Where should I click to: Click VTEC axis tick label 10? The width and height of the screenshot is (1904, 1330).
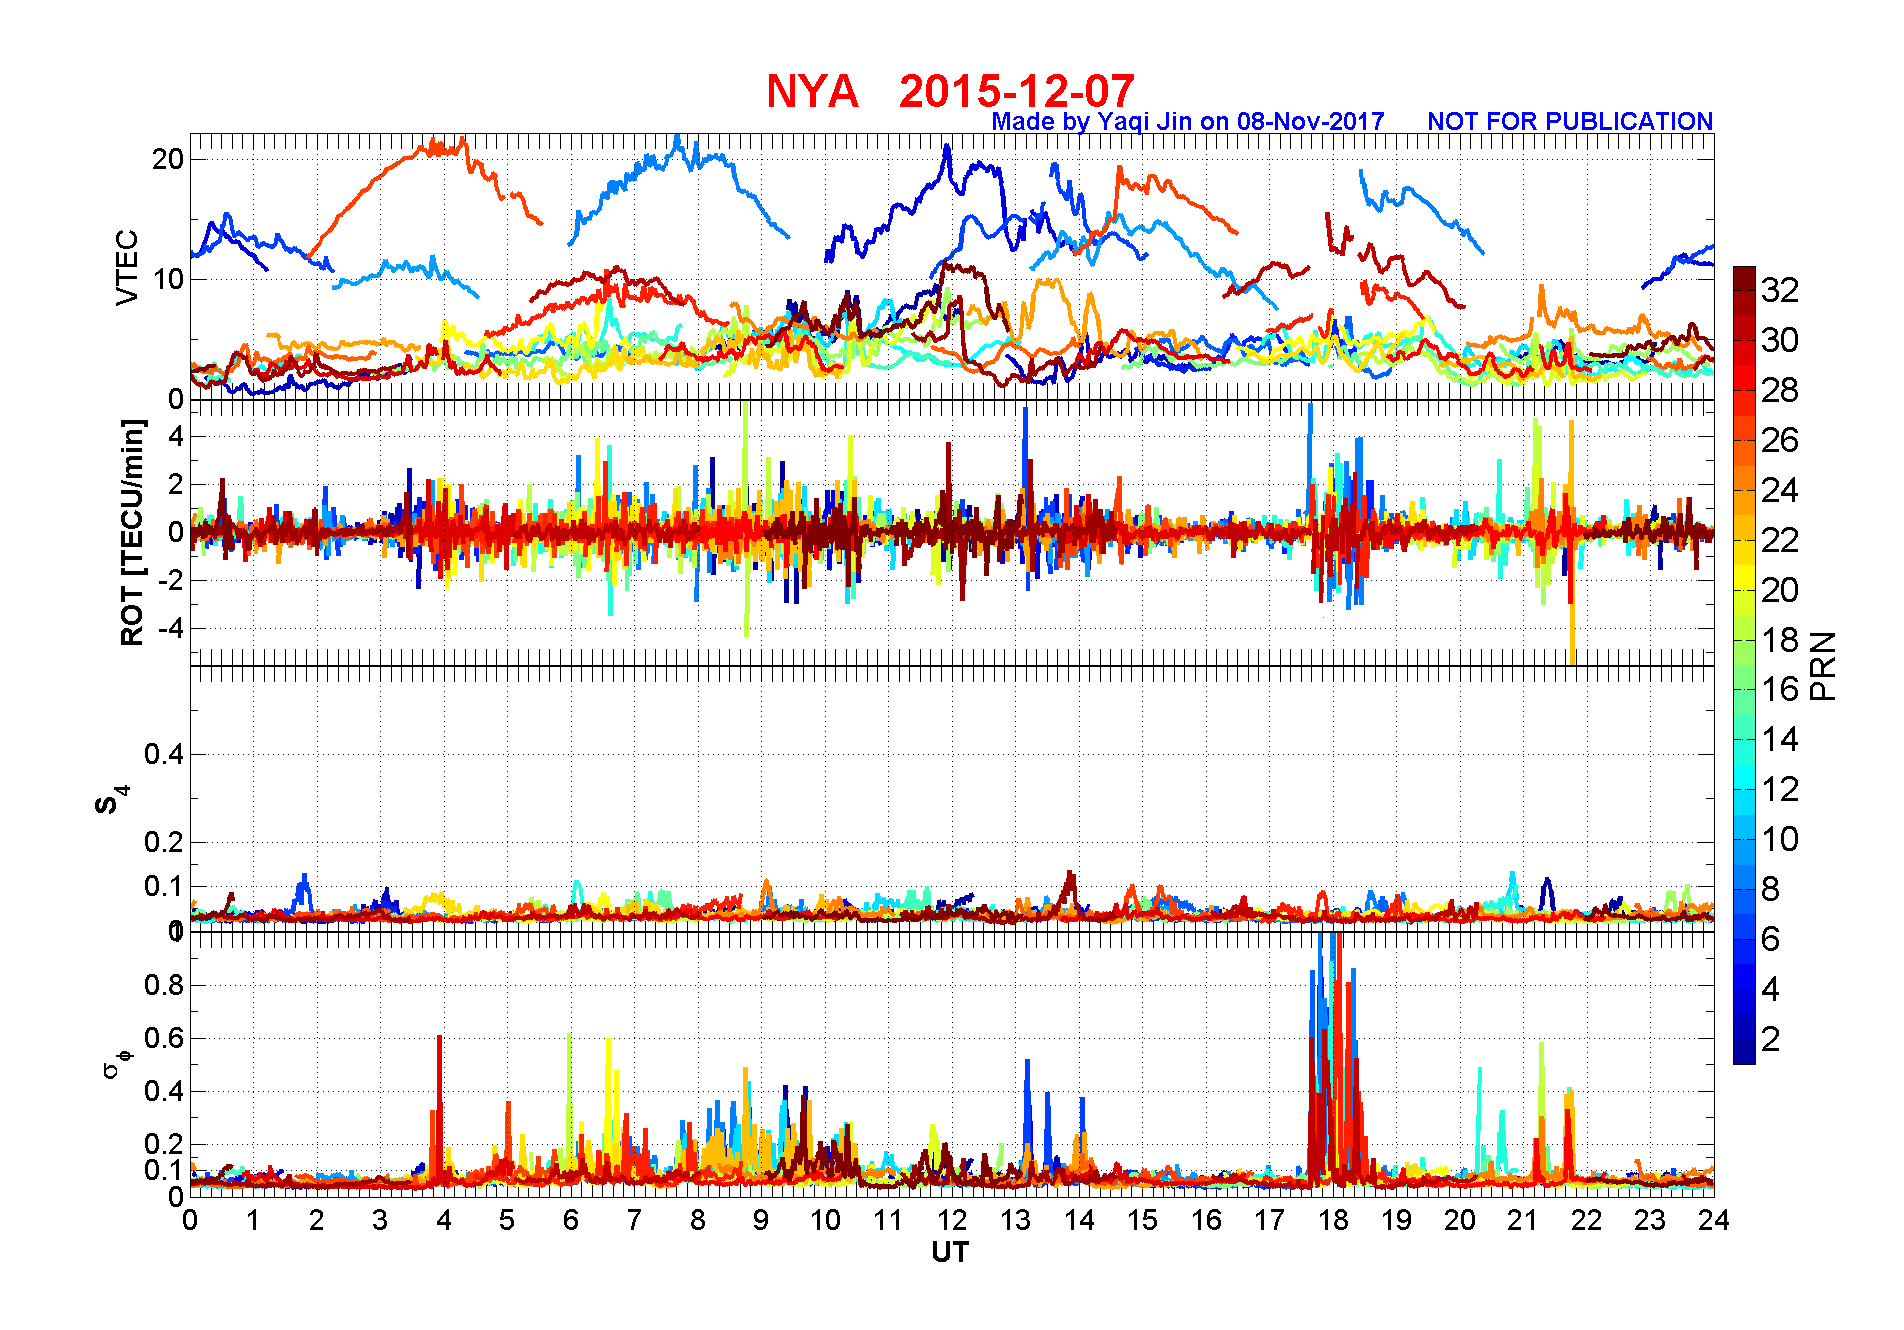coord(168,279)
